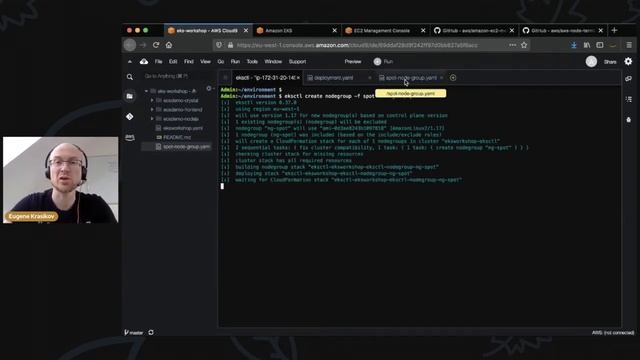Viewport: 640px width, 360px height.
Task: Reload the browser page
Action: tap(156, 45)
